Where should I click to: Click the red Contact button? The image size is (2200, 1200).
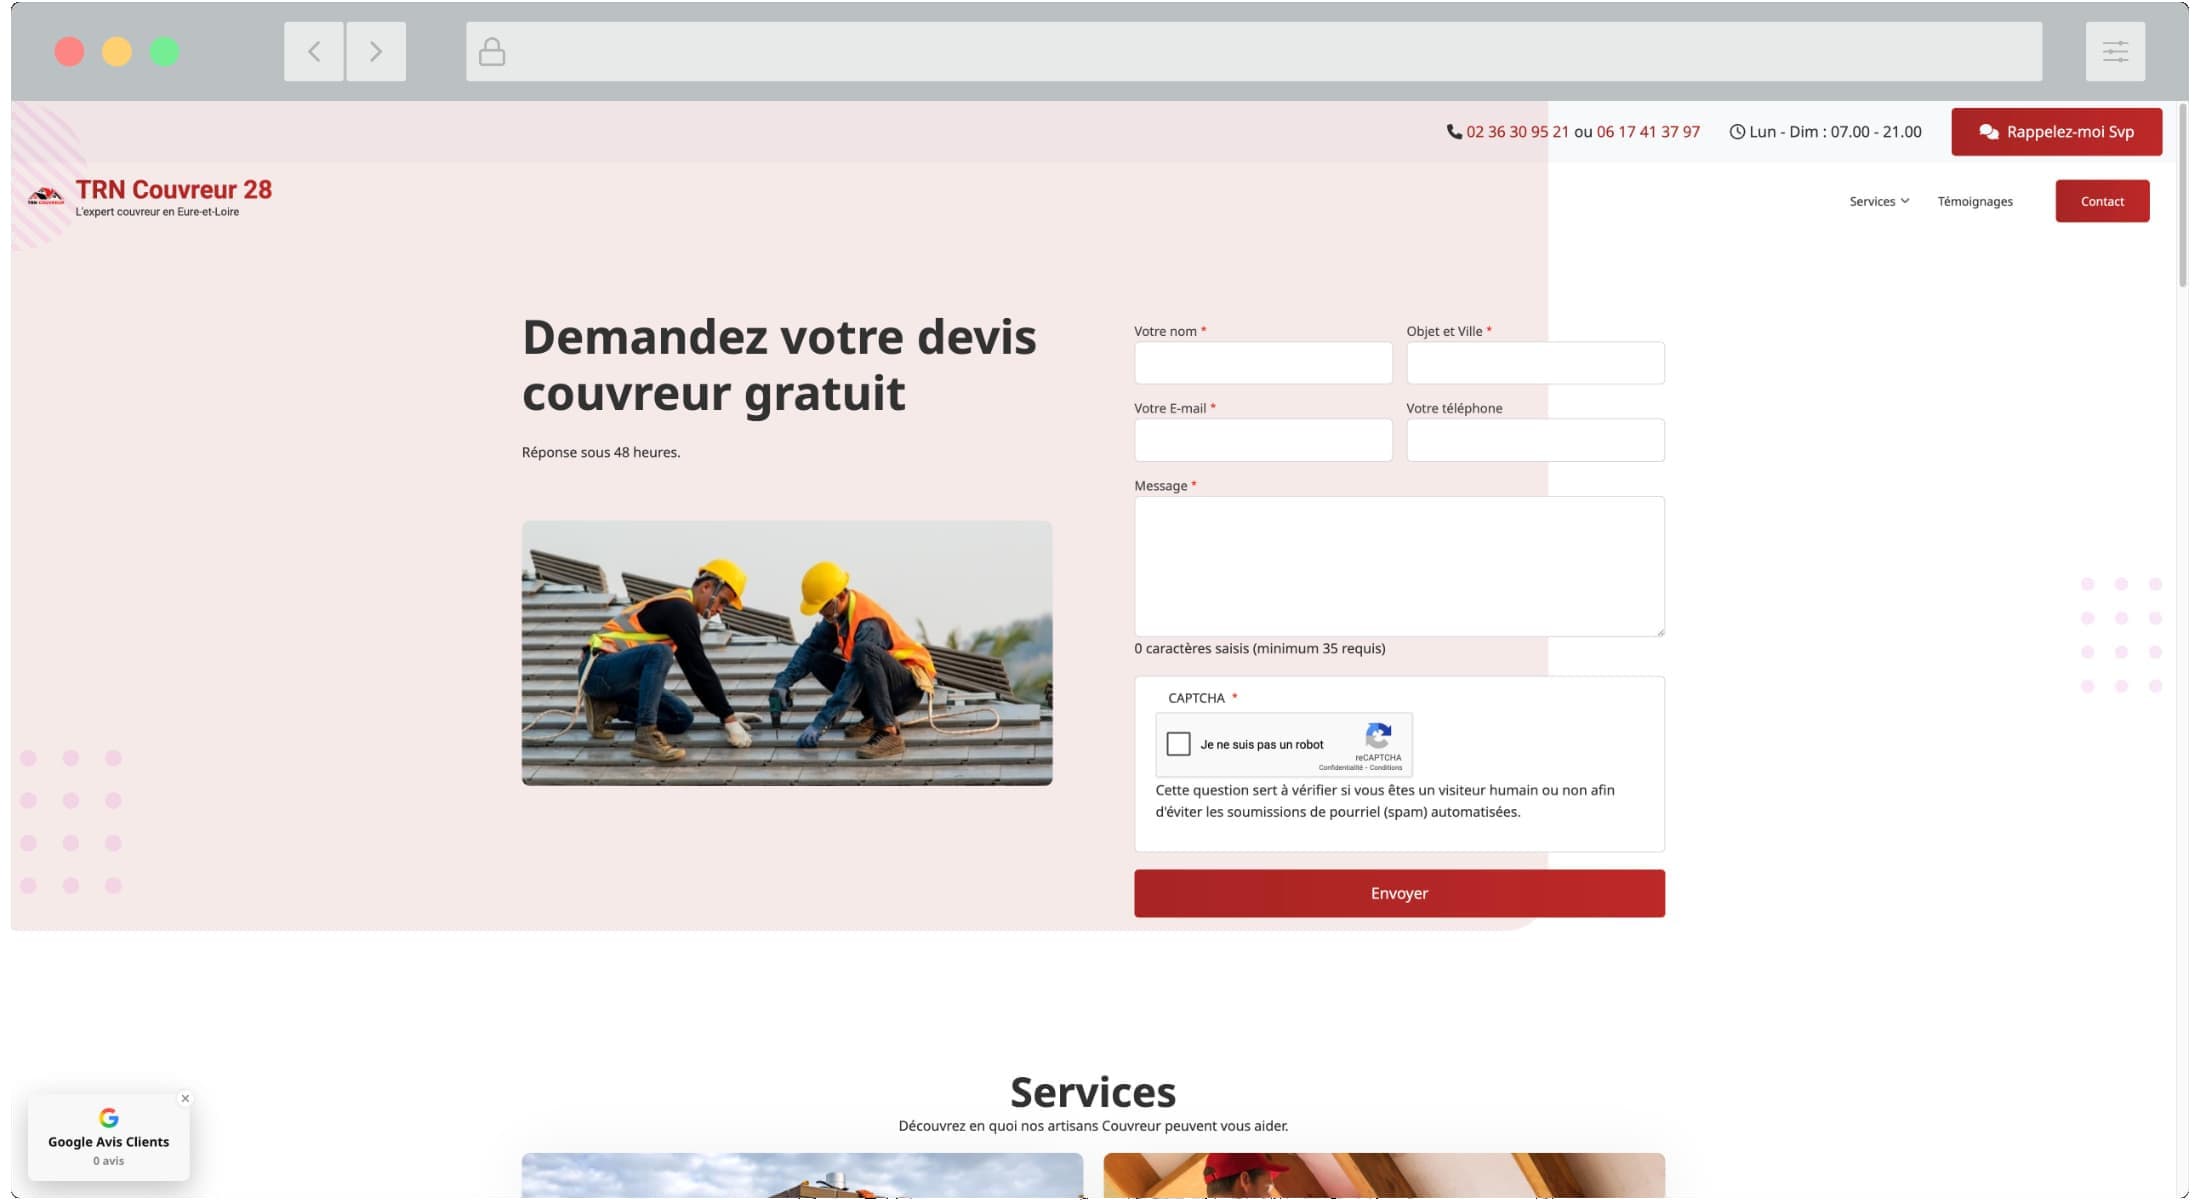(x=2101, y=202)
